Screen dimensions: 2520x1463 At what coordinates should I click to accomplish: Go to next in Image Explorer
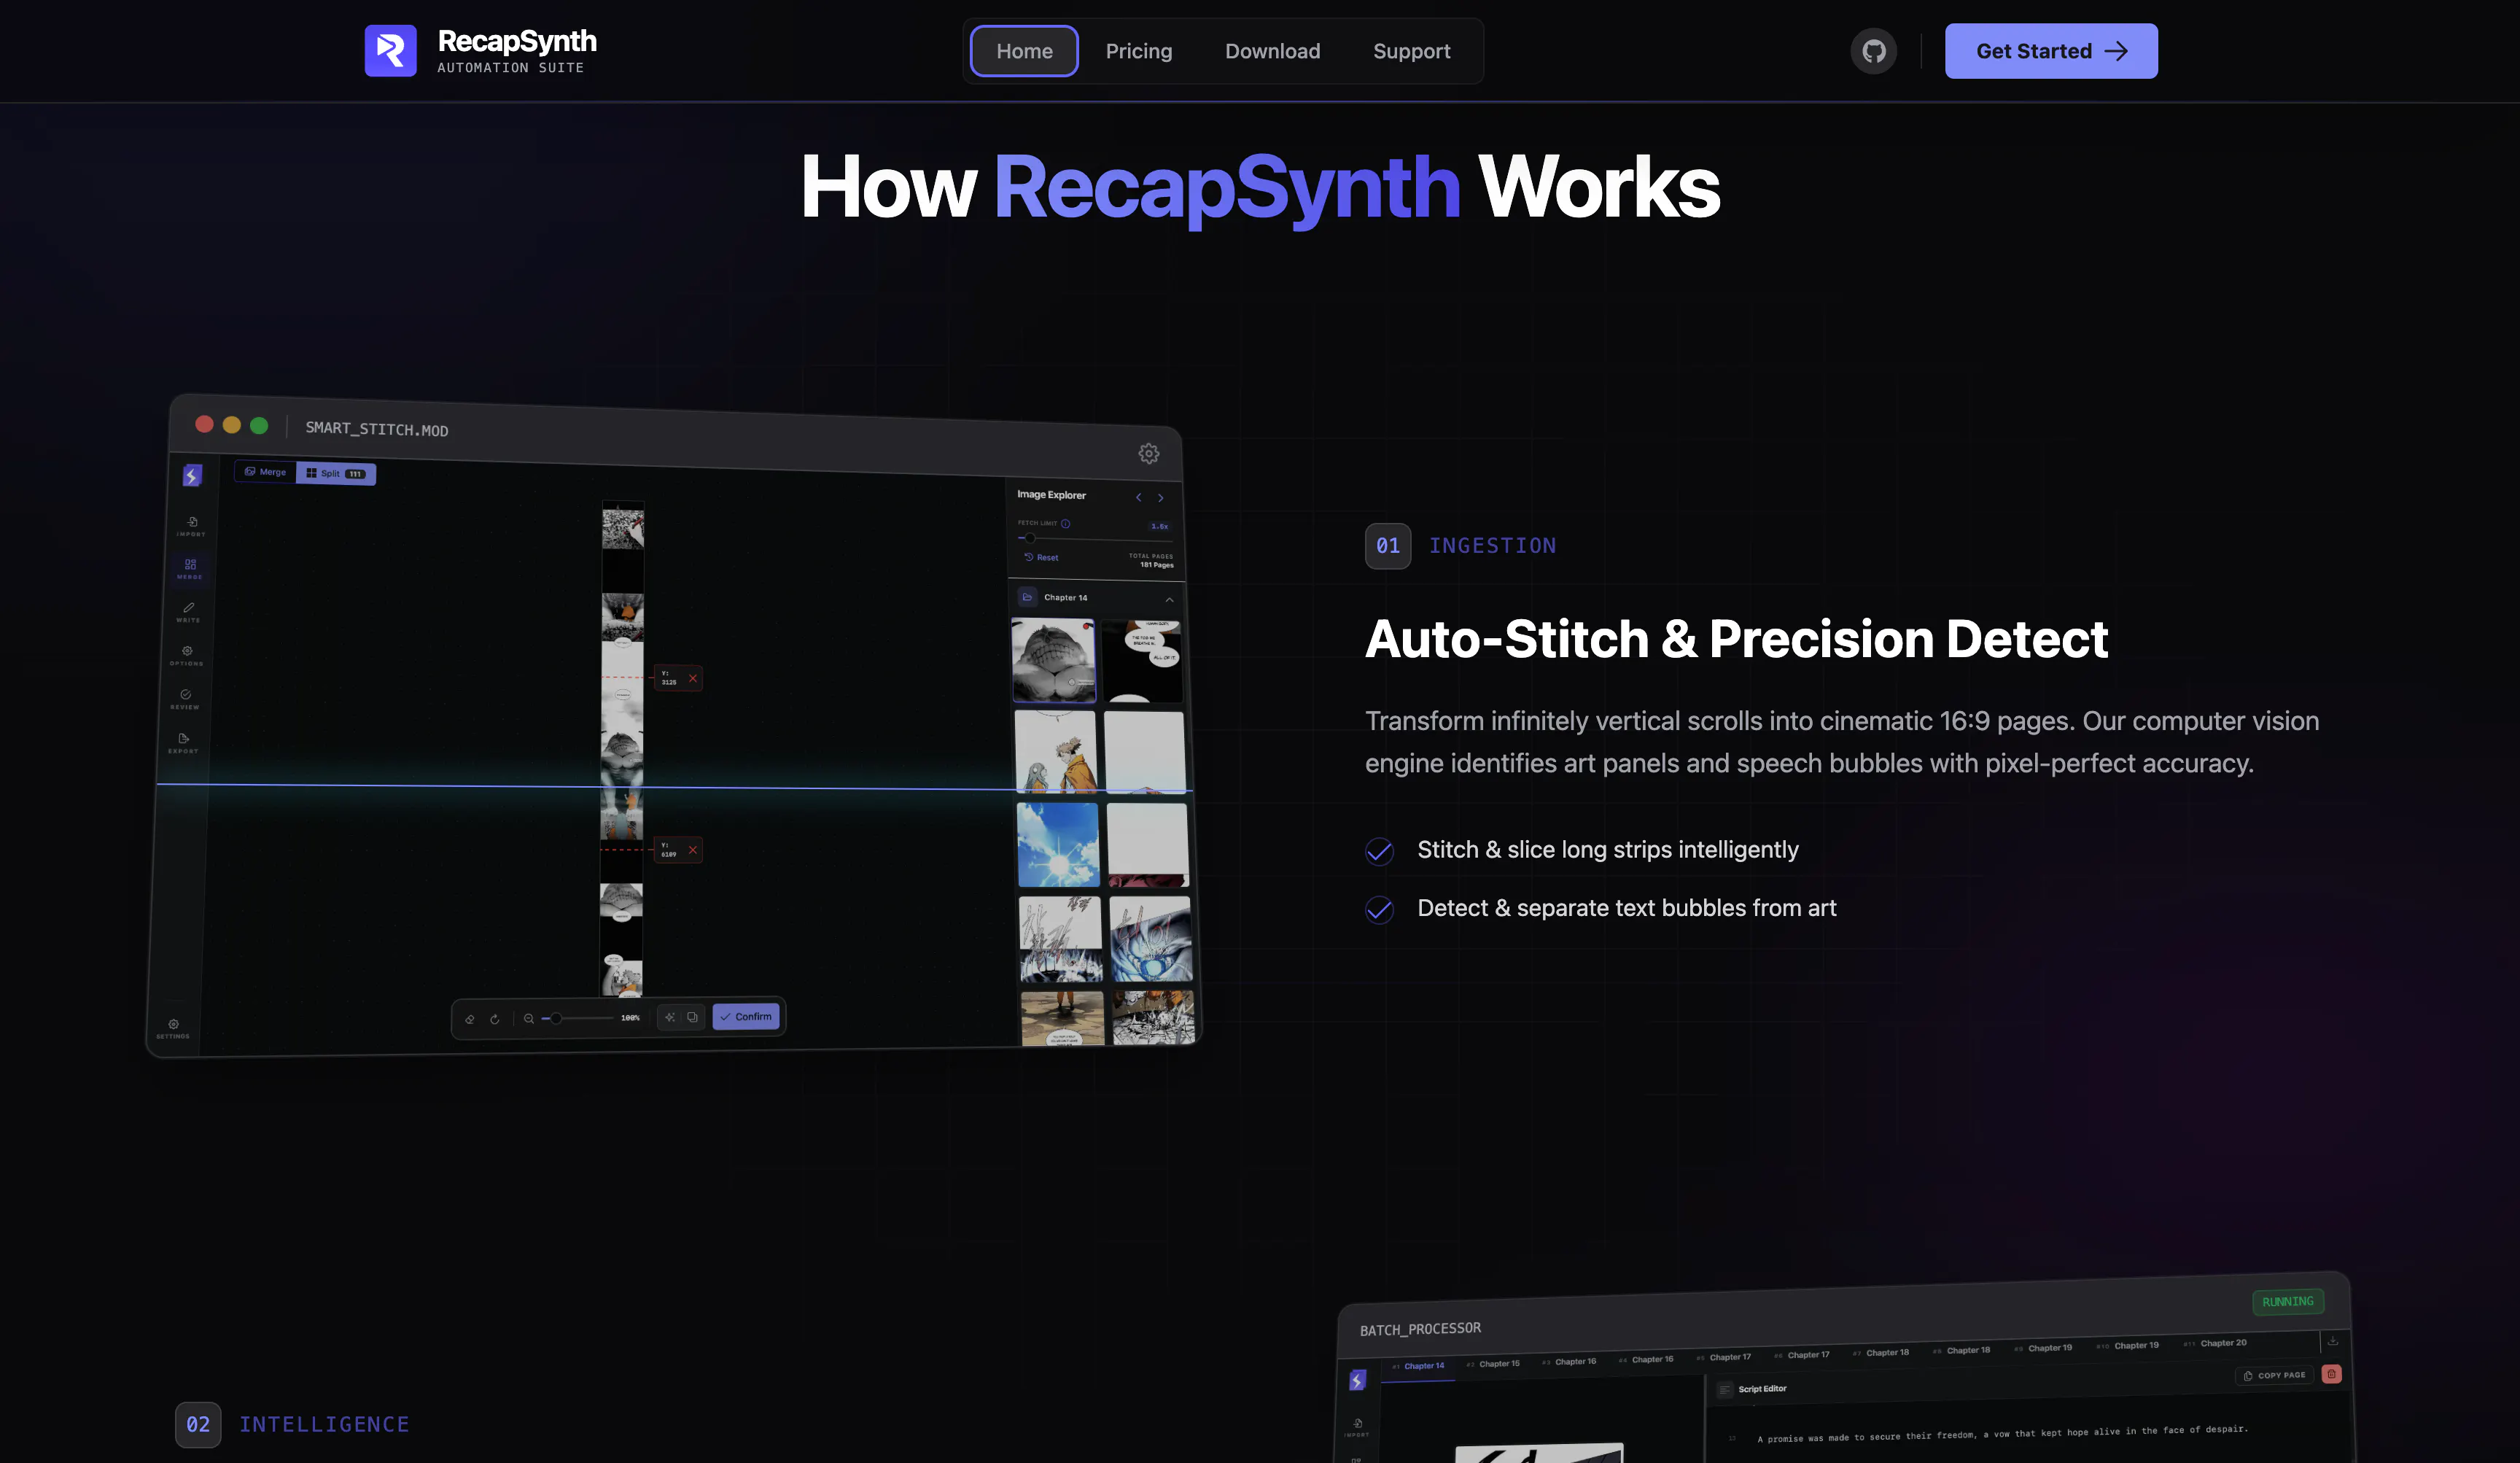pos(1160,498)
